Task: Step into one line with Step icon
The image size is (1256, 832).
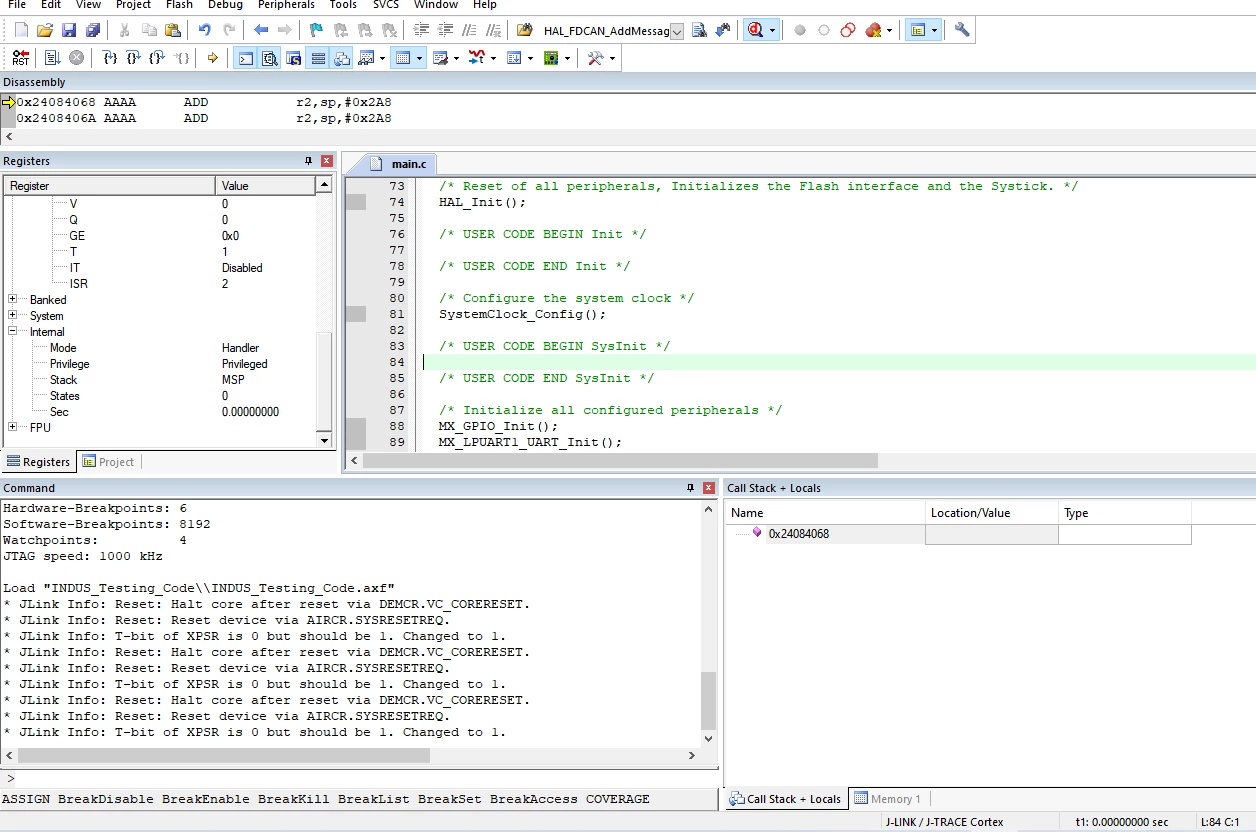Action: (x=109, y=58)
